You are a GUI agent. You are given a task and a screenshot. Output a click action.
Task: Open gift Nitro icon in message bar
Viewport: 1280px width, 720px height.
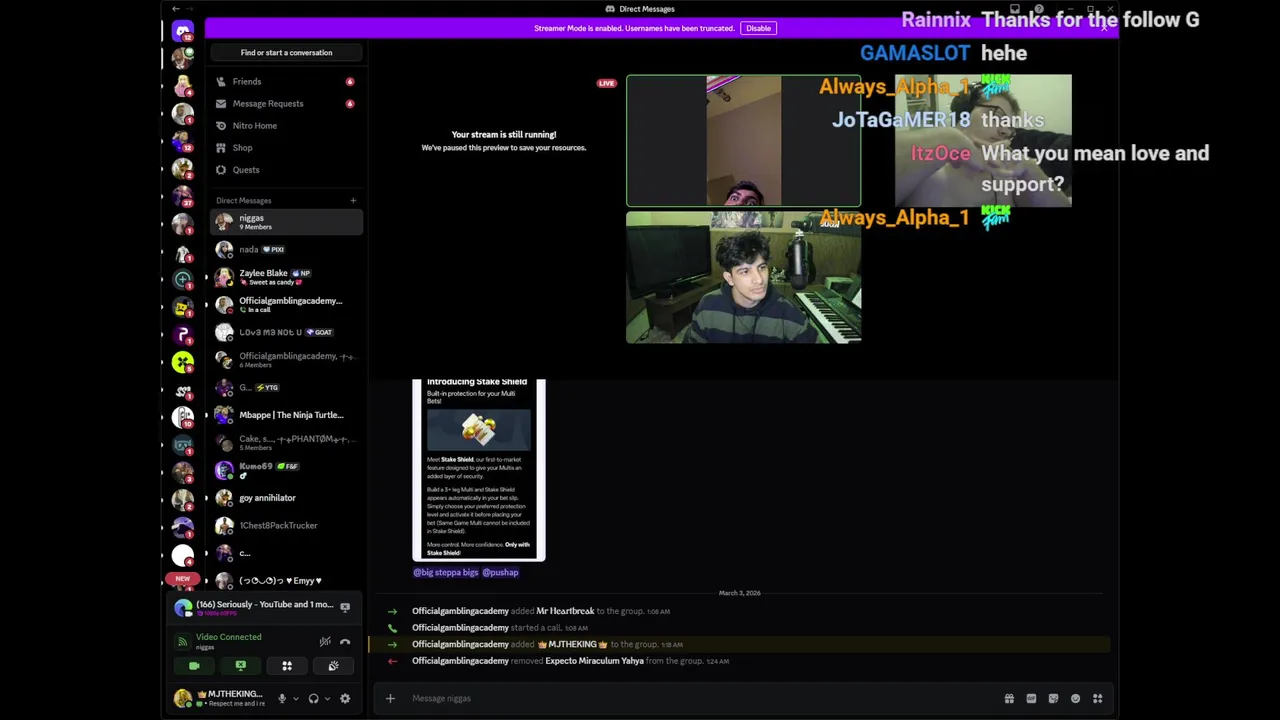(x=1009, y=699)
